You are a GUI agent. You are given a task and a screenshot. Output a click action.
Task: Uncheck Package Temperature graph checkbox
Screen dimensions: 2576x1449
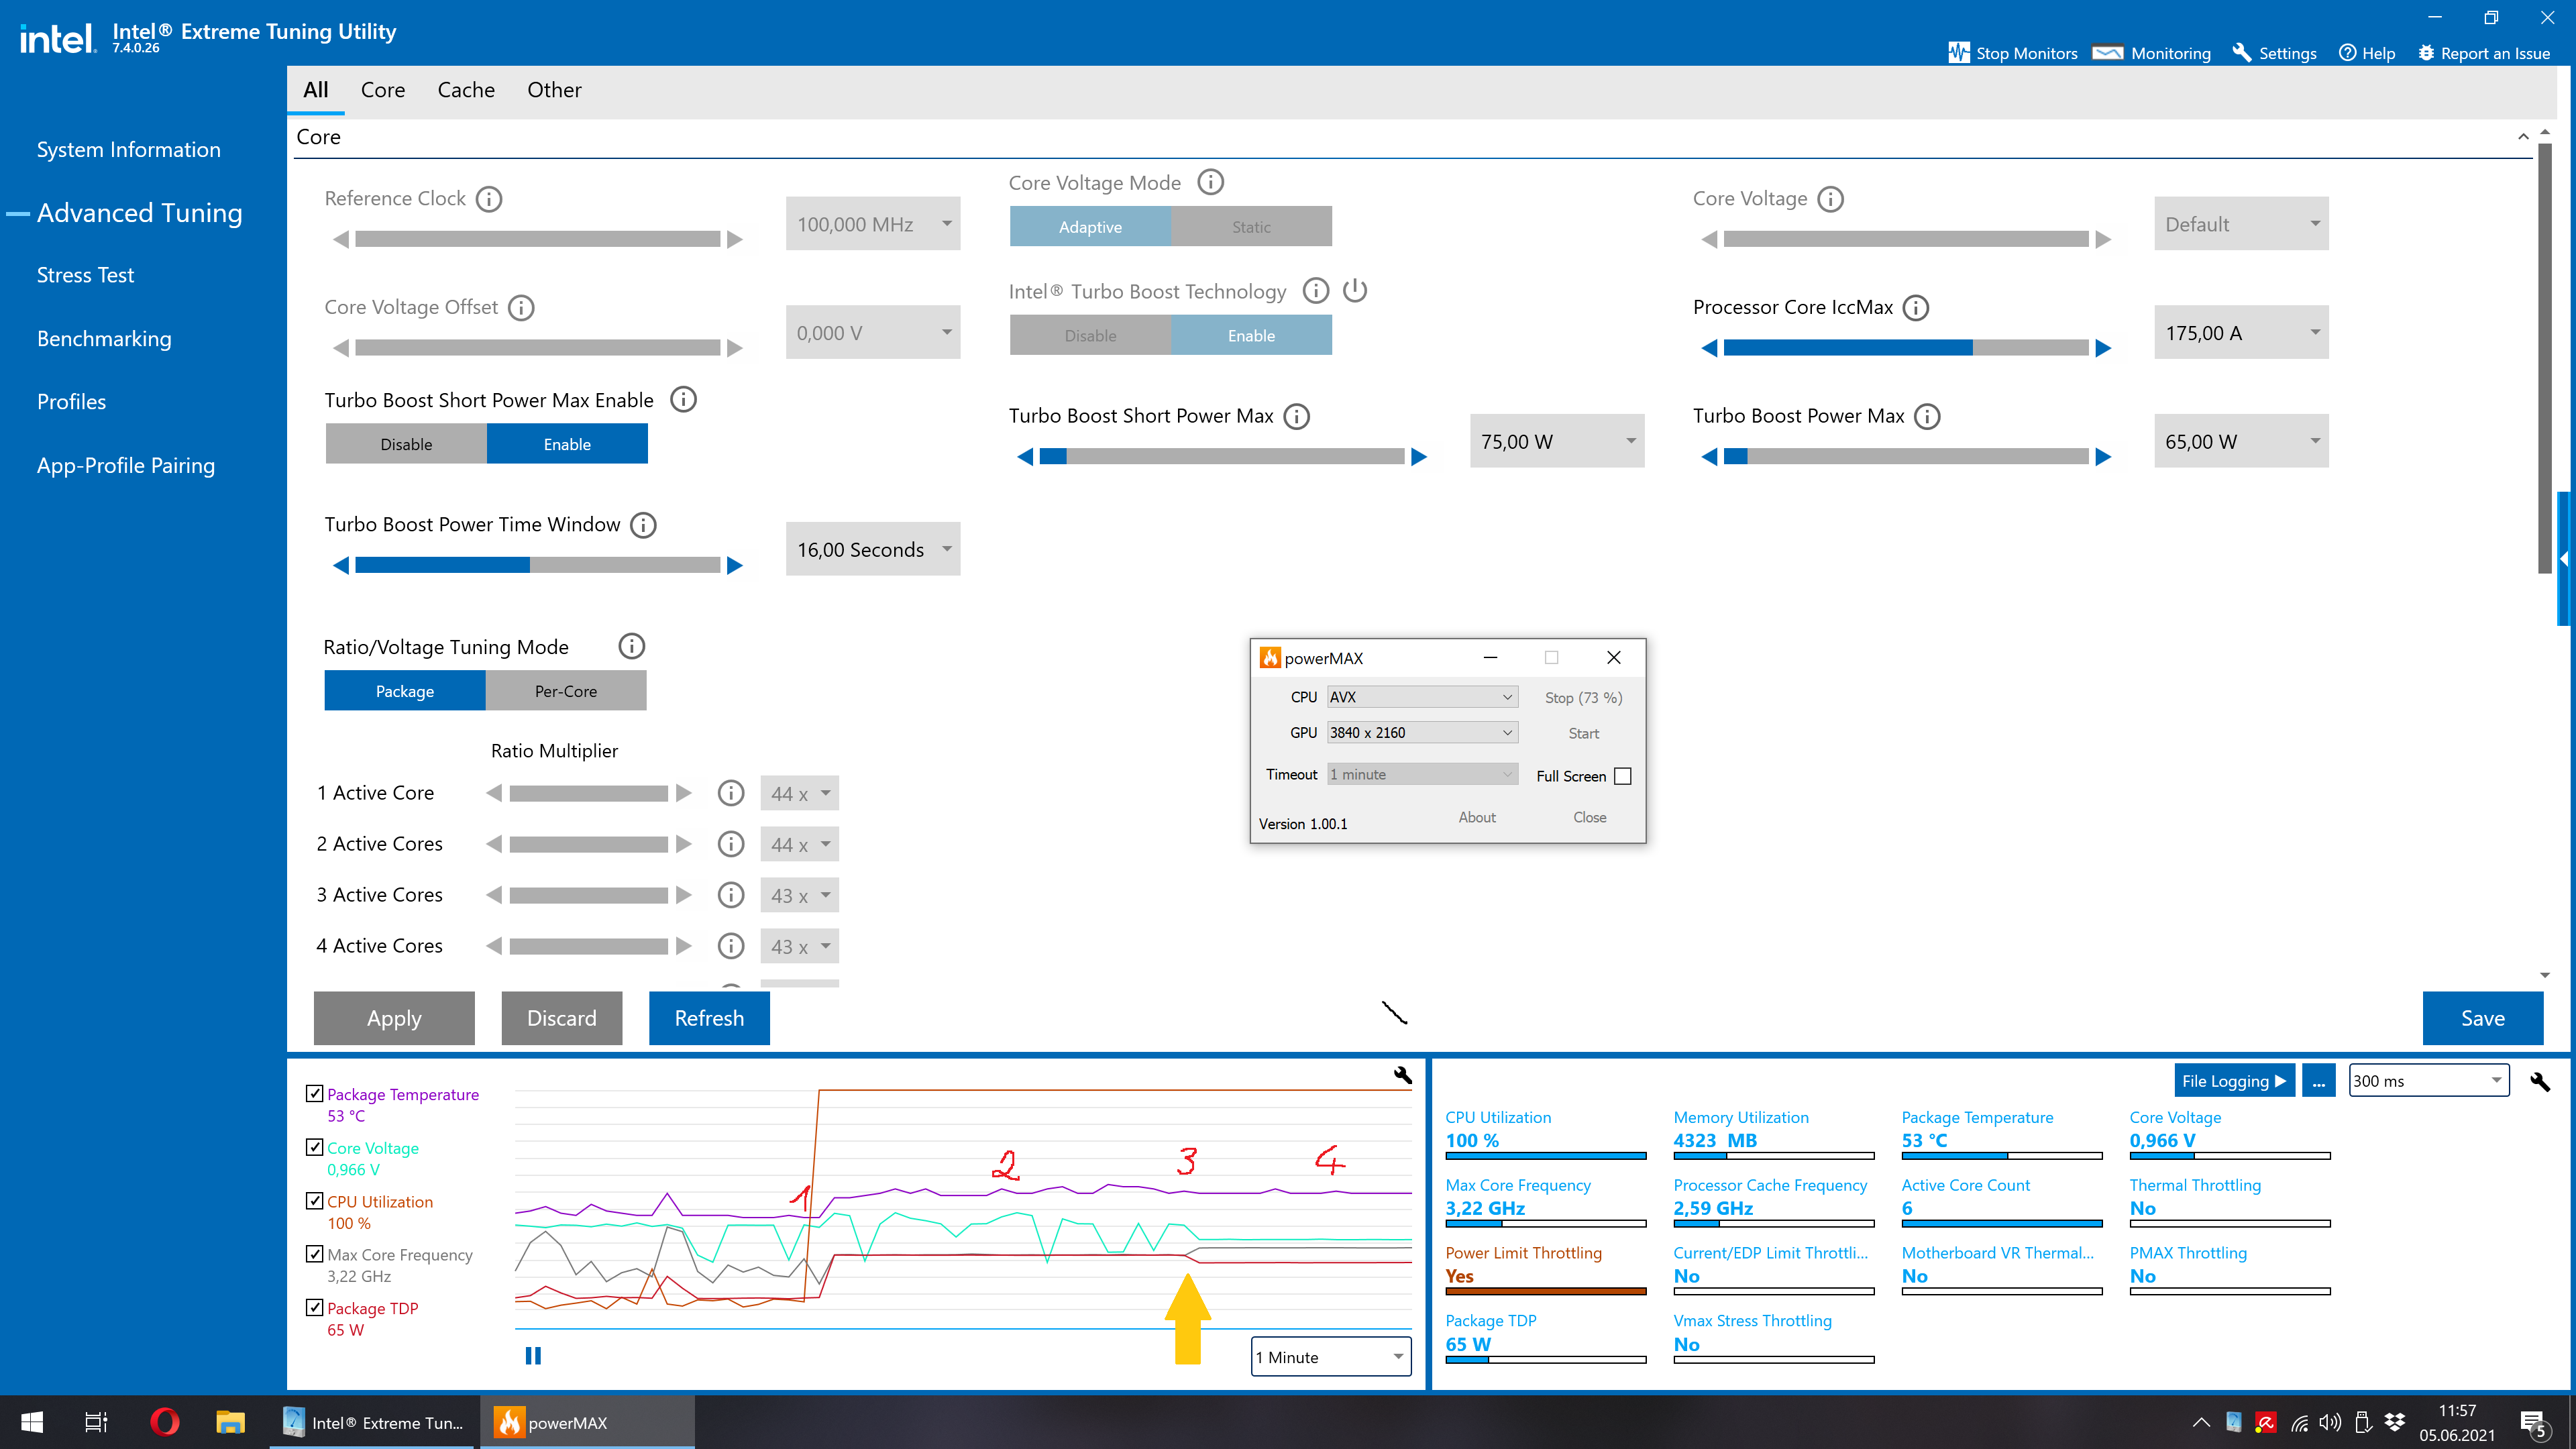pos(314,1093)
